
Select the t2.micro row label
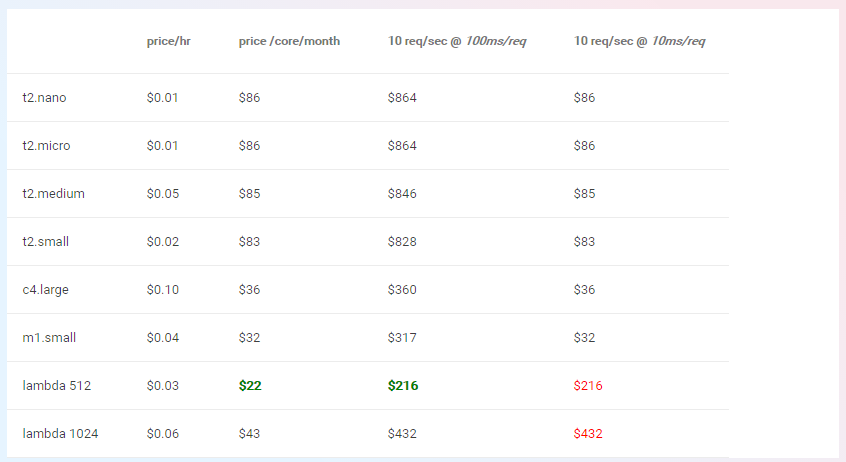[47, 146]
